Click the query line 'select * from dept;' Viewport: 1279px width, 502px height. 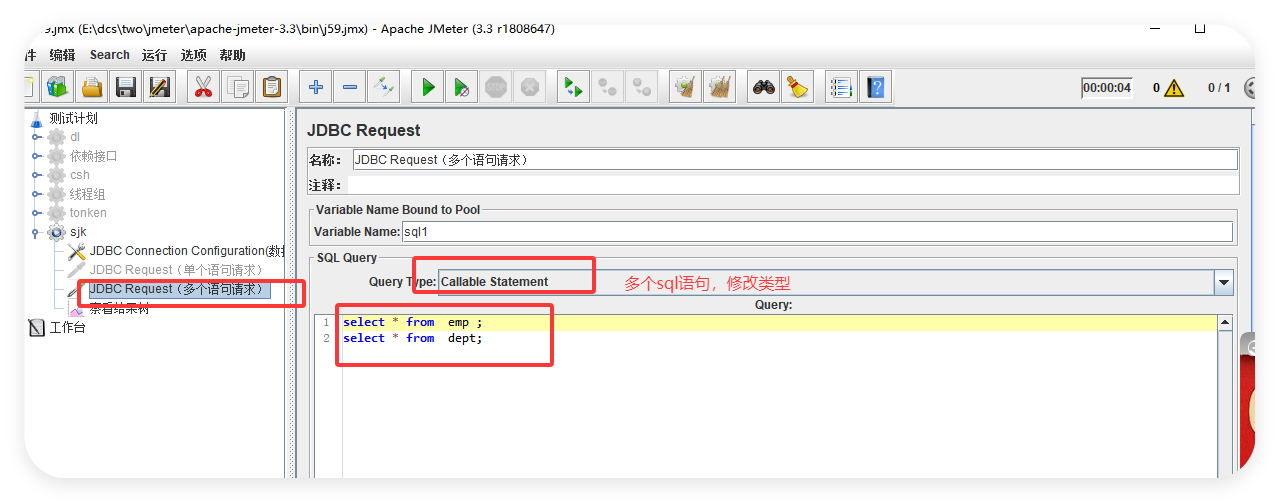[412, 339]
